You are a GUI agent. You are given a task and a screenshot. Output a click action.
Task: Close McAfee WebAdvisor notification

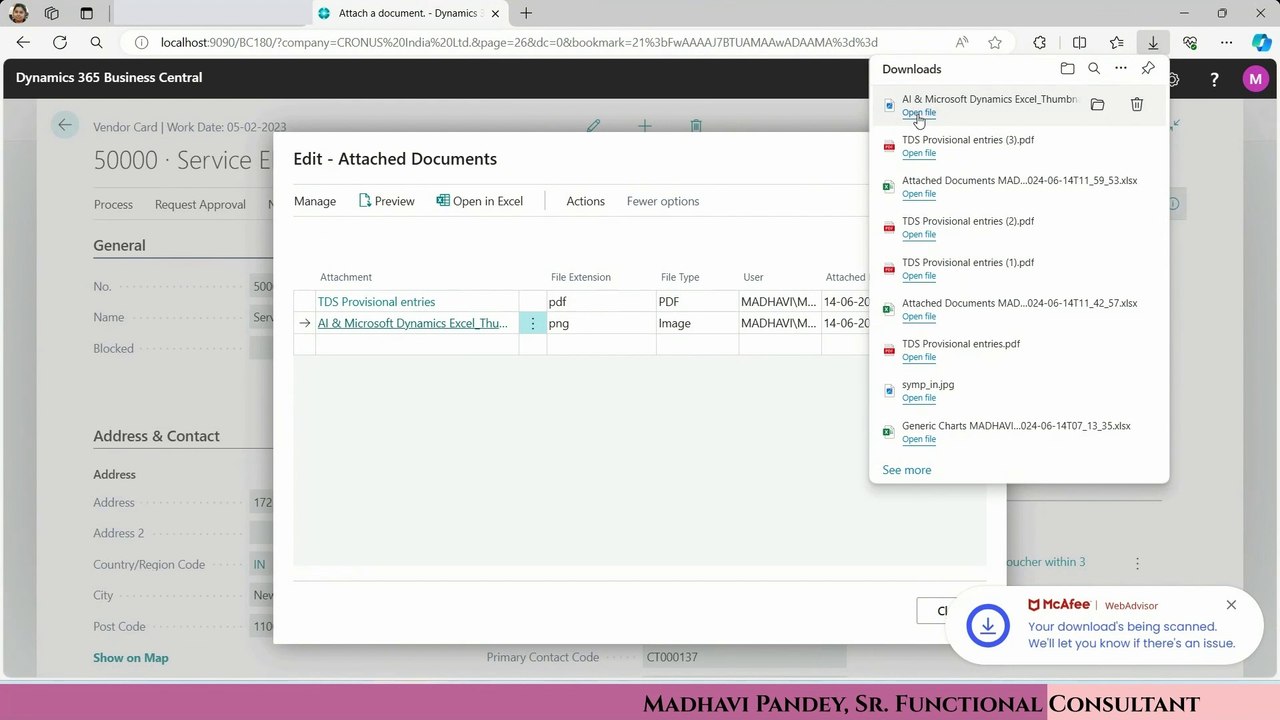(1231, 605)
